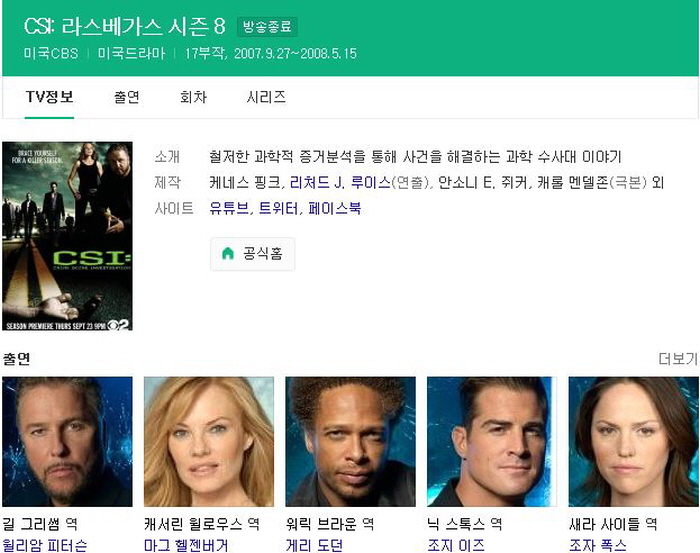Click the actor name 마그 헬젠버거
Screen dimensions: 700x553
(x=186, y=545)
